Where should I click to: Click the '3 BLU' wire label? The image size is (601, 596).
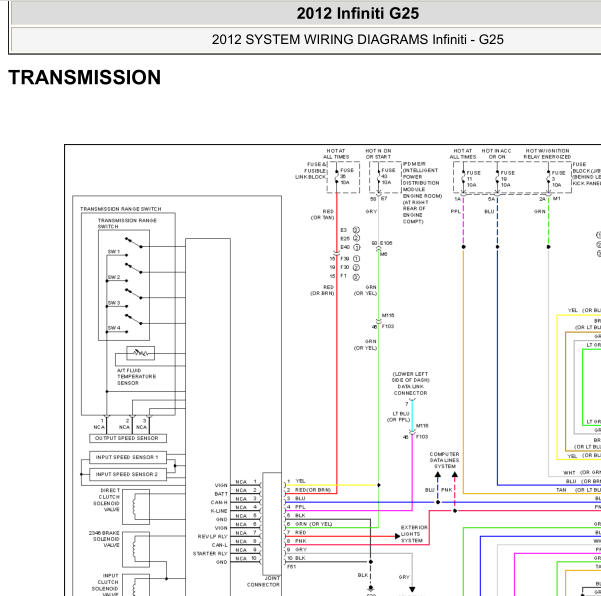point(296,498)
